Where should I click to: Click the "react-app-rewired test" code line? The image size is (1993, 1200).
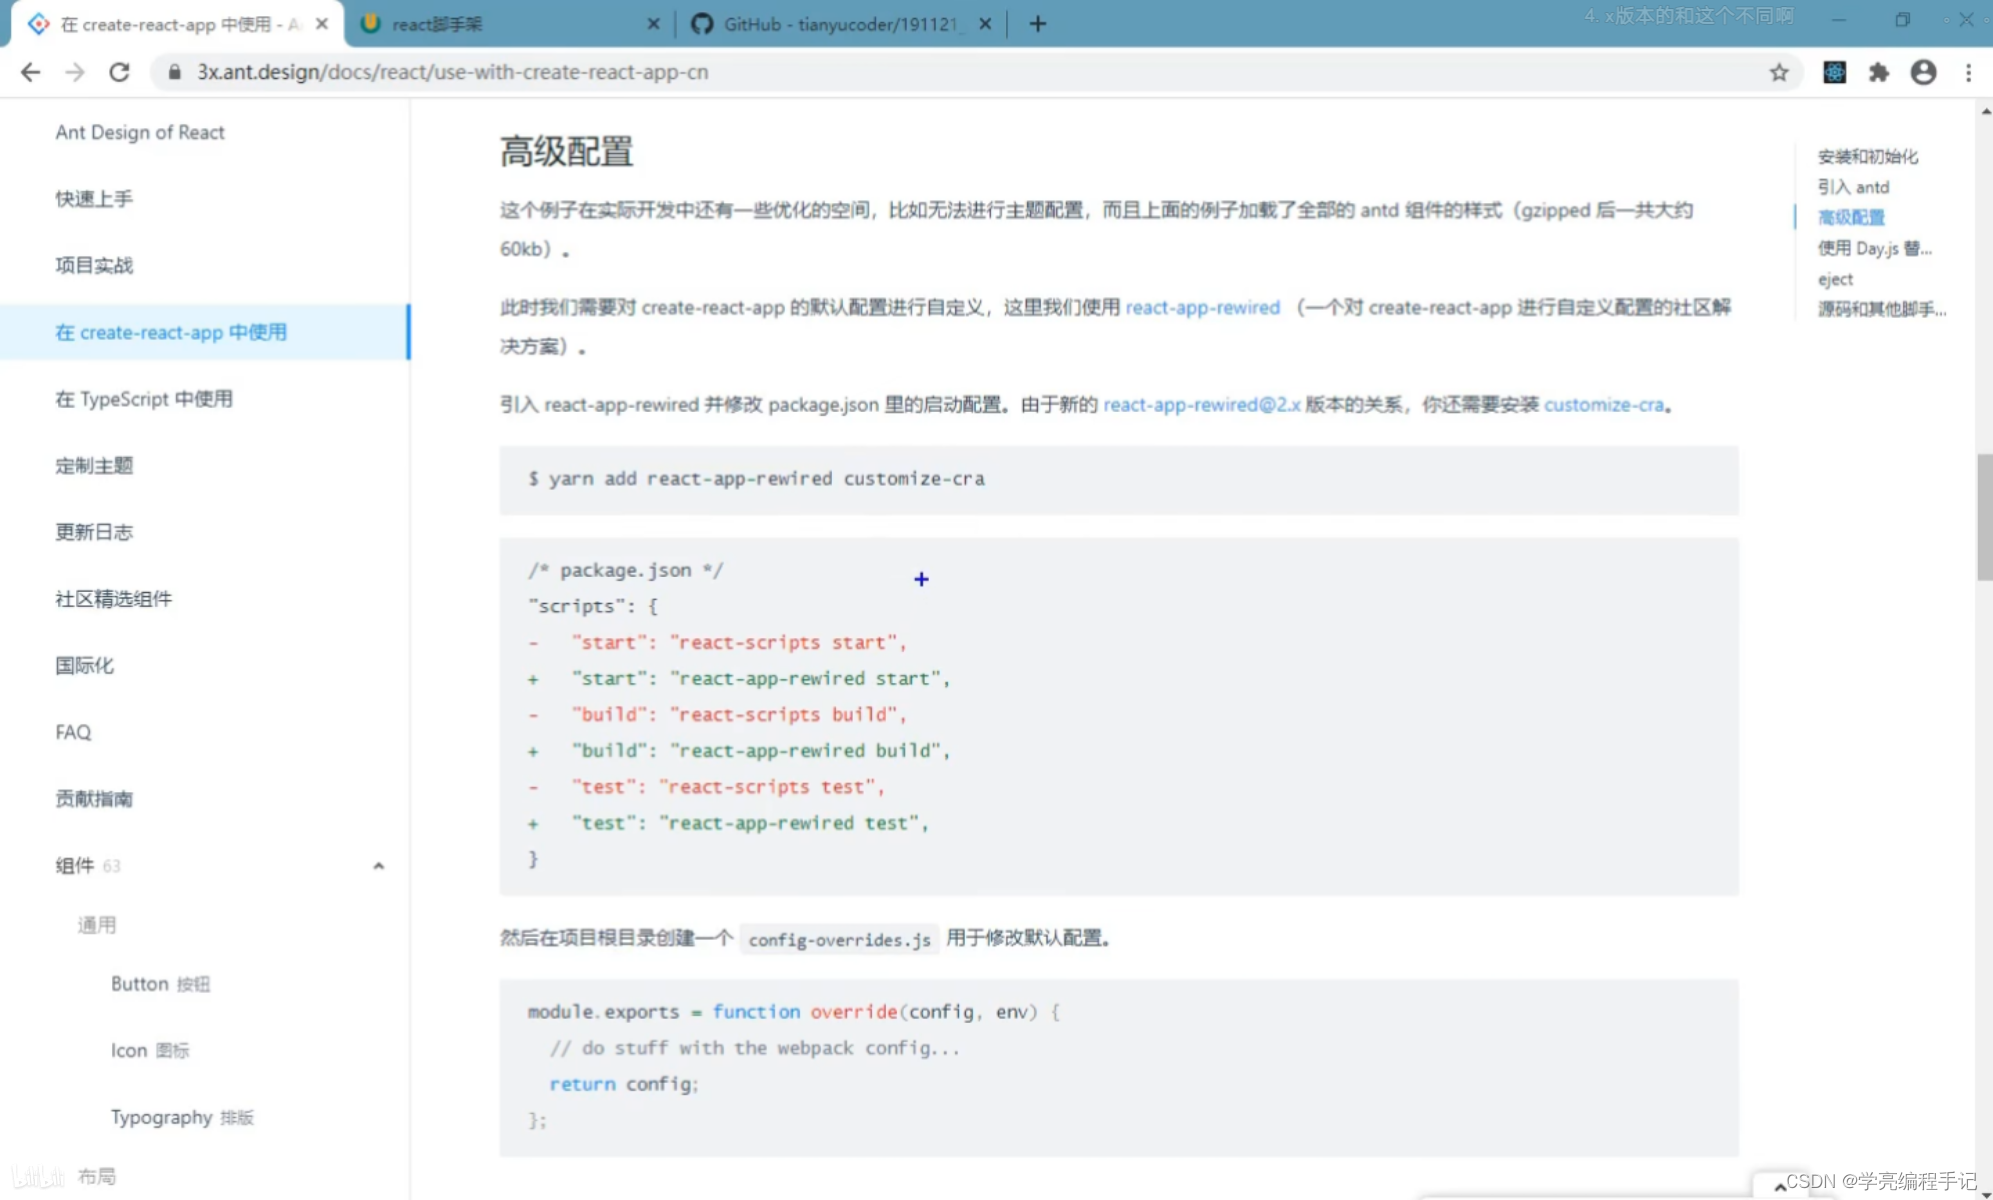pos(728,823)
